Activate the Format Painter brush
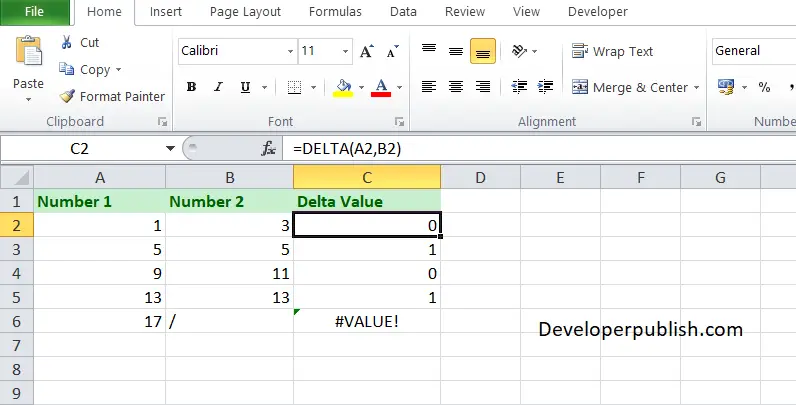Screen dimensions: 796x405 (67, 96)
